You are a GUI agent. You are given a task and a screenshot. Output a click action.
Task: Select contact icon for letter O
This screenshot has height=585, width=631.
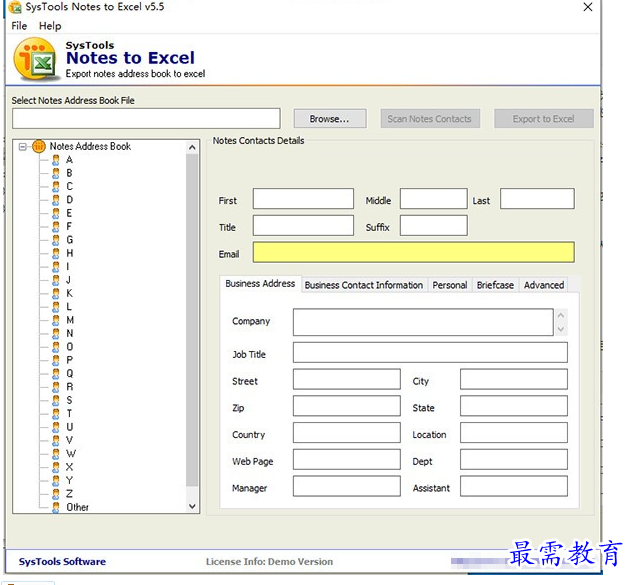[x=56, y=347]
